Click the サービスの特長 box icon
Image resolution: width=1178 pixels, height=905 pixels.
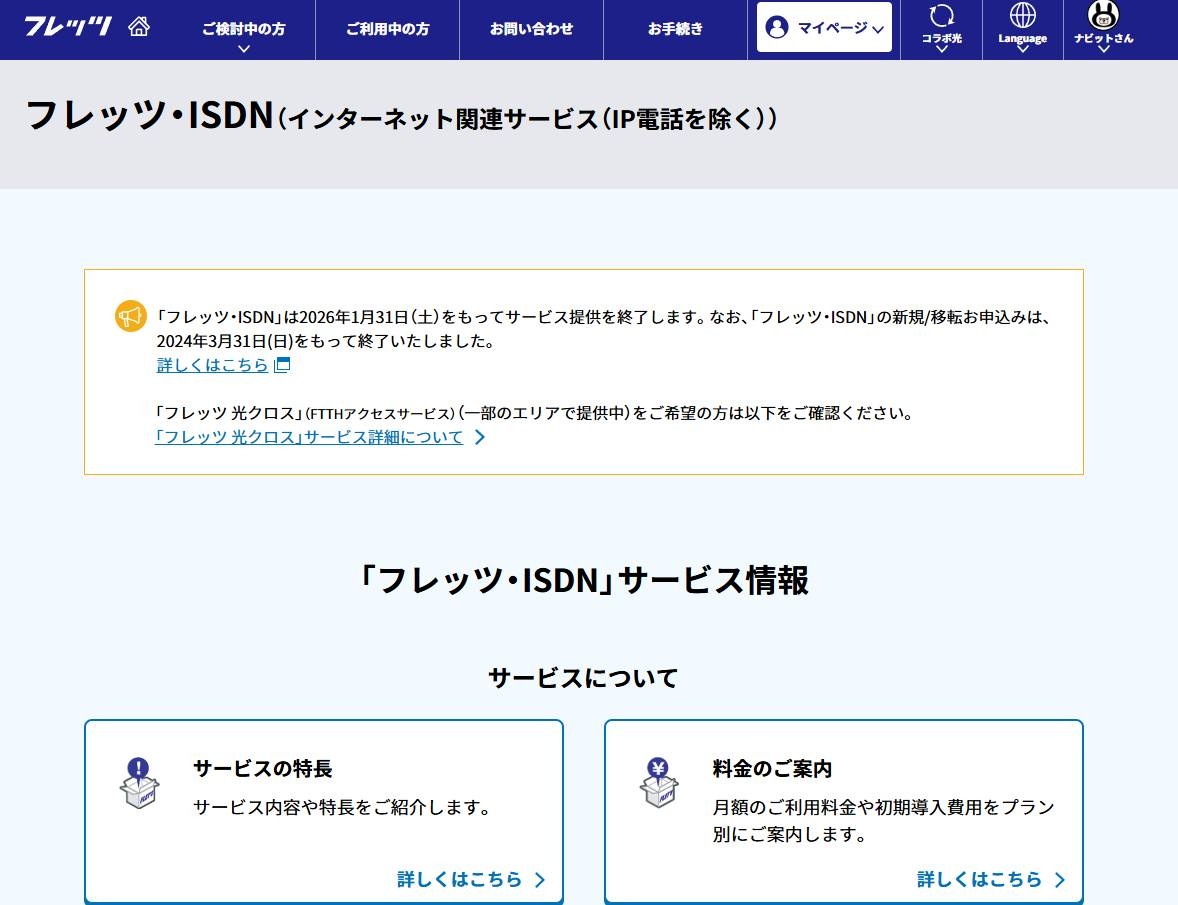click(139, 784)
